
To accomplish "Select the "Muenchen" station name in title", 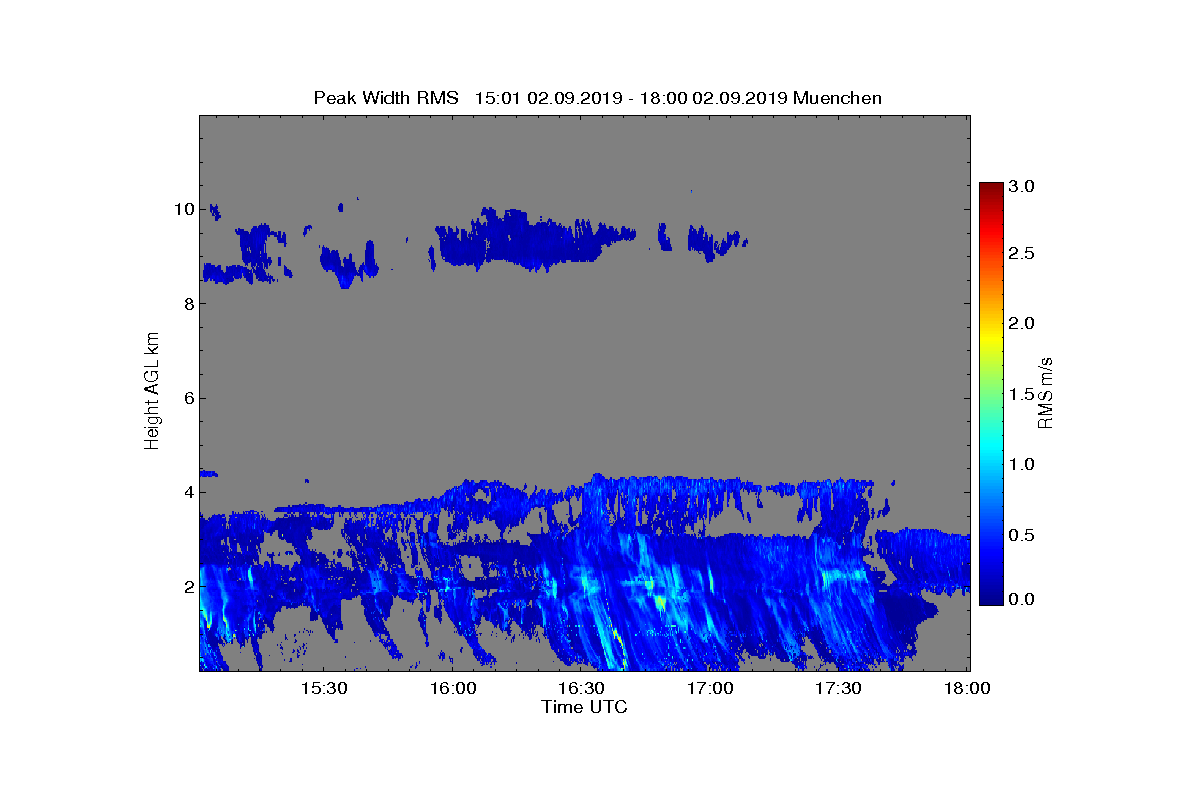I will (837, 98).
